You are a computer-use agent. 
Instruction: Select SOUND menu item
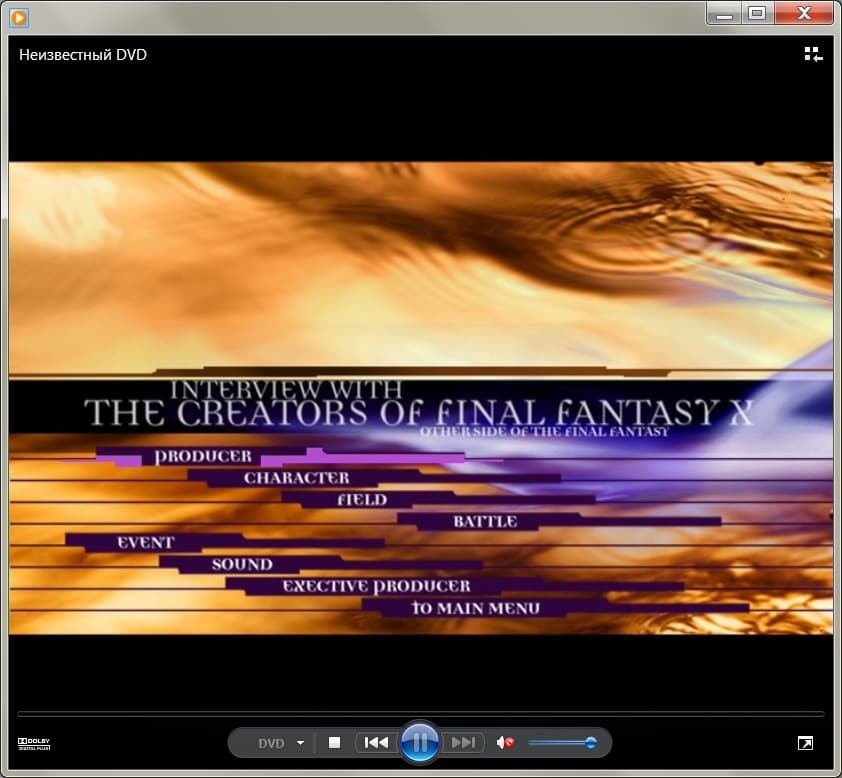242,564
